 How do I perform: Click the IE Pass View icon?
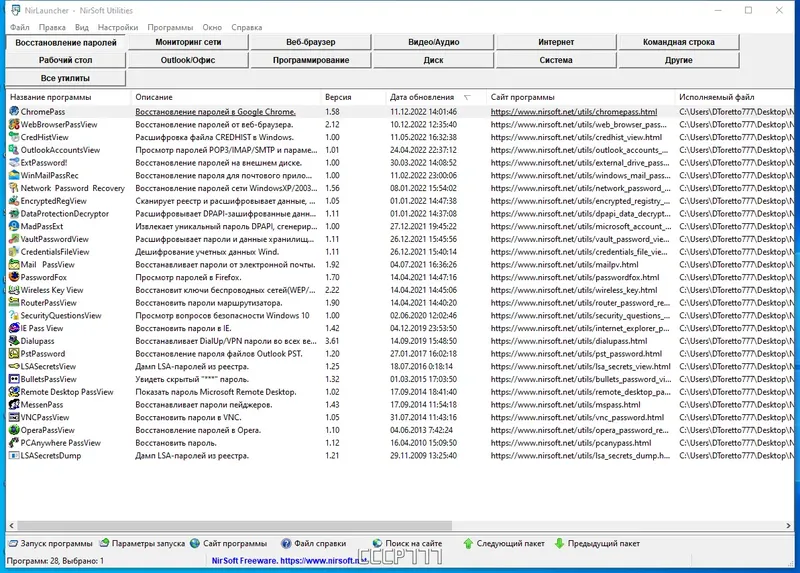point(14,328)
